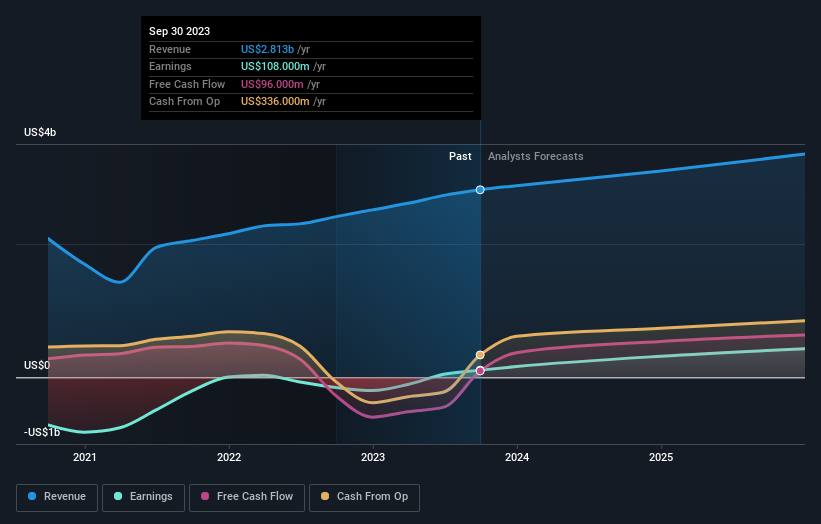Image resolution: width=821 pixels, height=524 pixels.
Task: Click the US$108.000m earnings value in tooltip
Action: [275, 66]
